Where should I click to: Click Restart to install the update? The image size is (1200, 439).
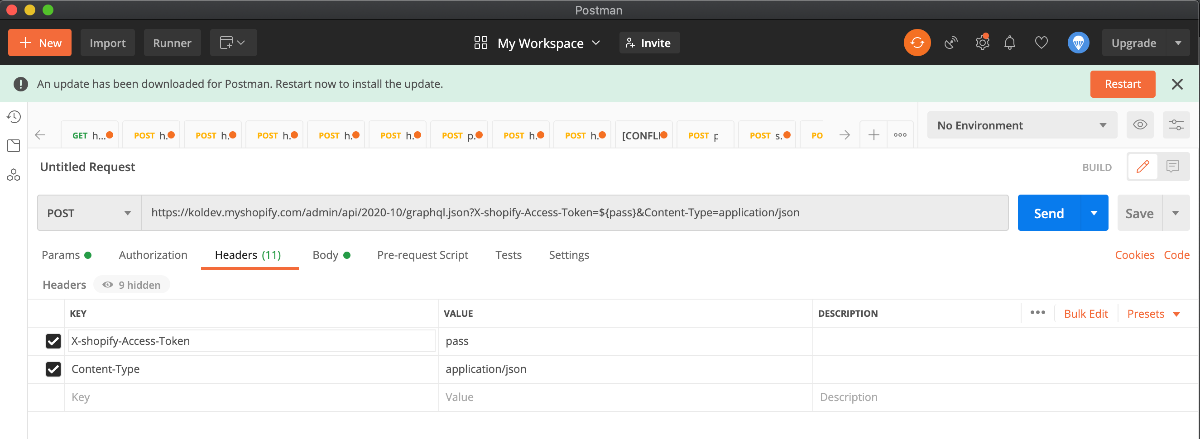1122,84
